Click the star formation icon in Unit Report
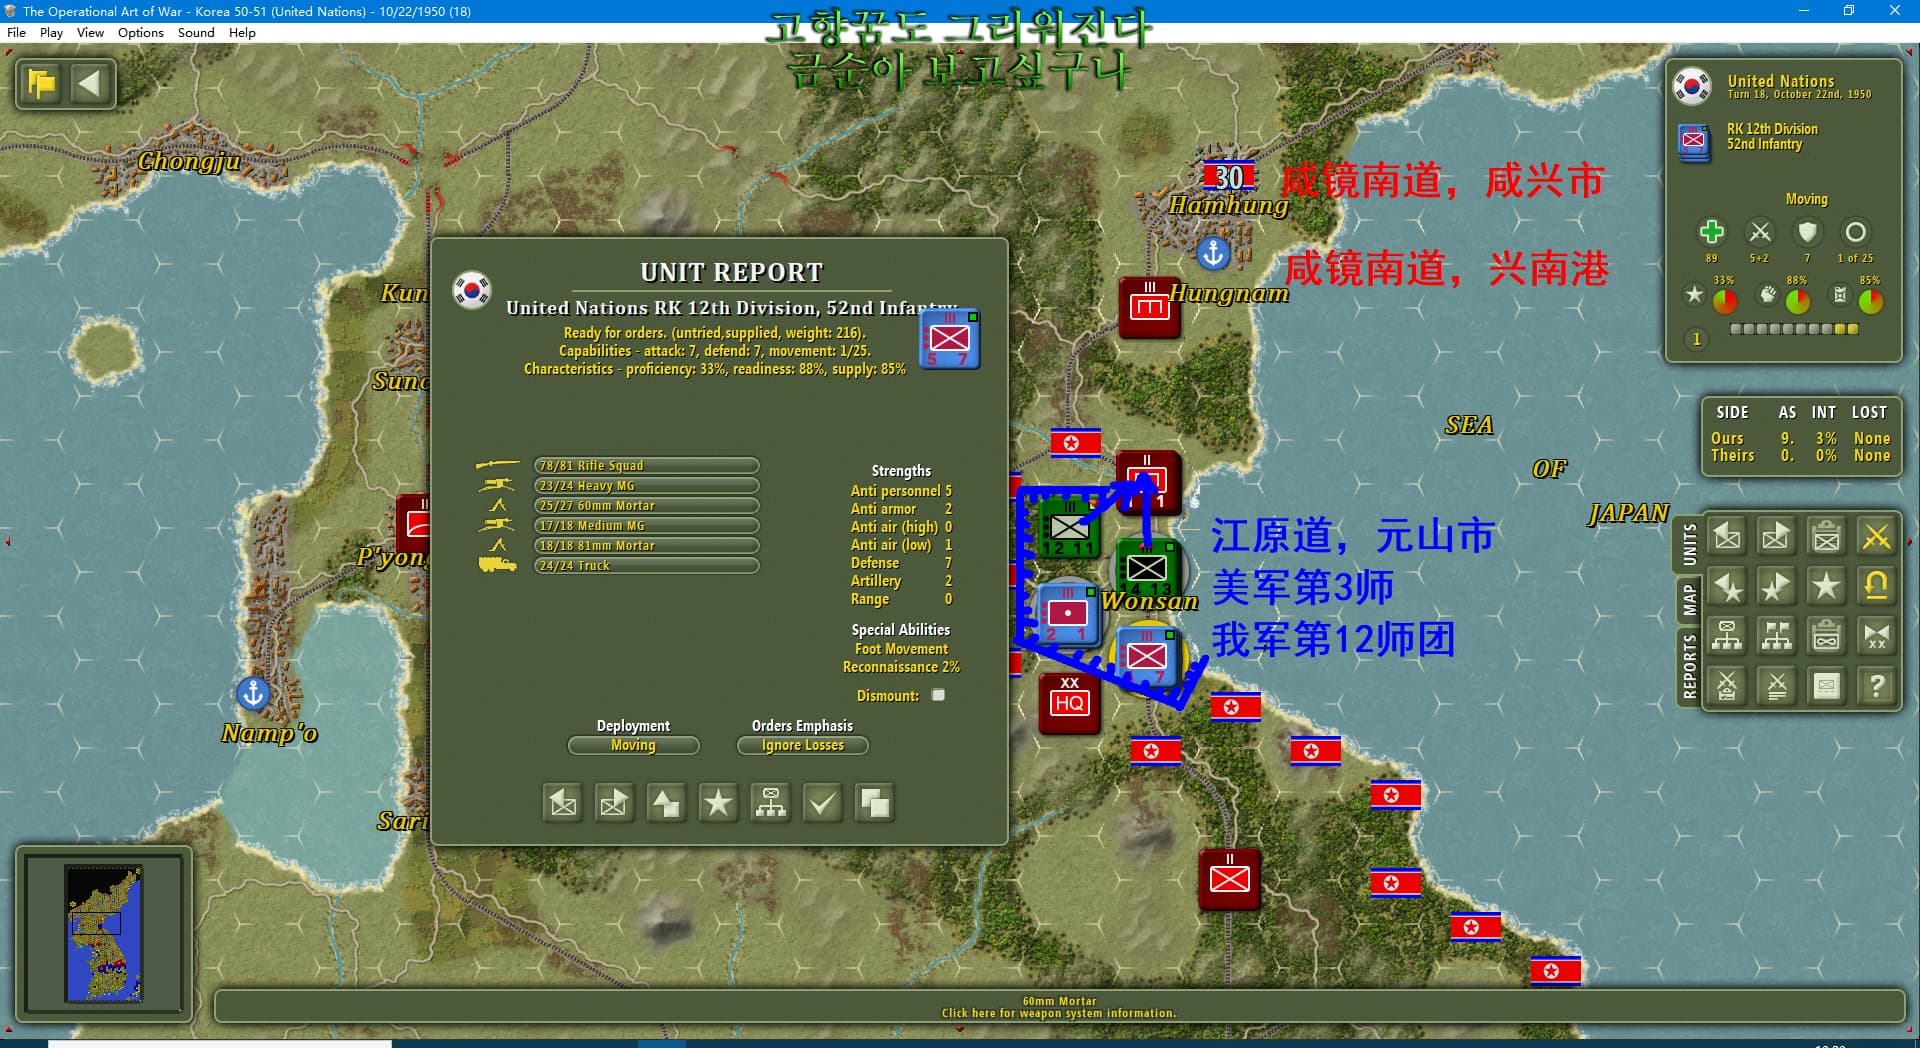The width and height of the screenshot is (1920, 1048). coord(718,803)
